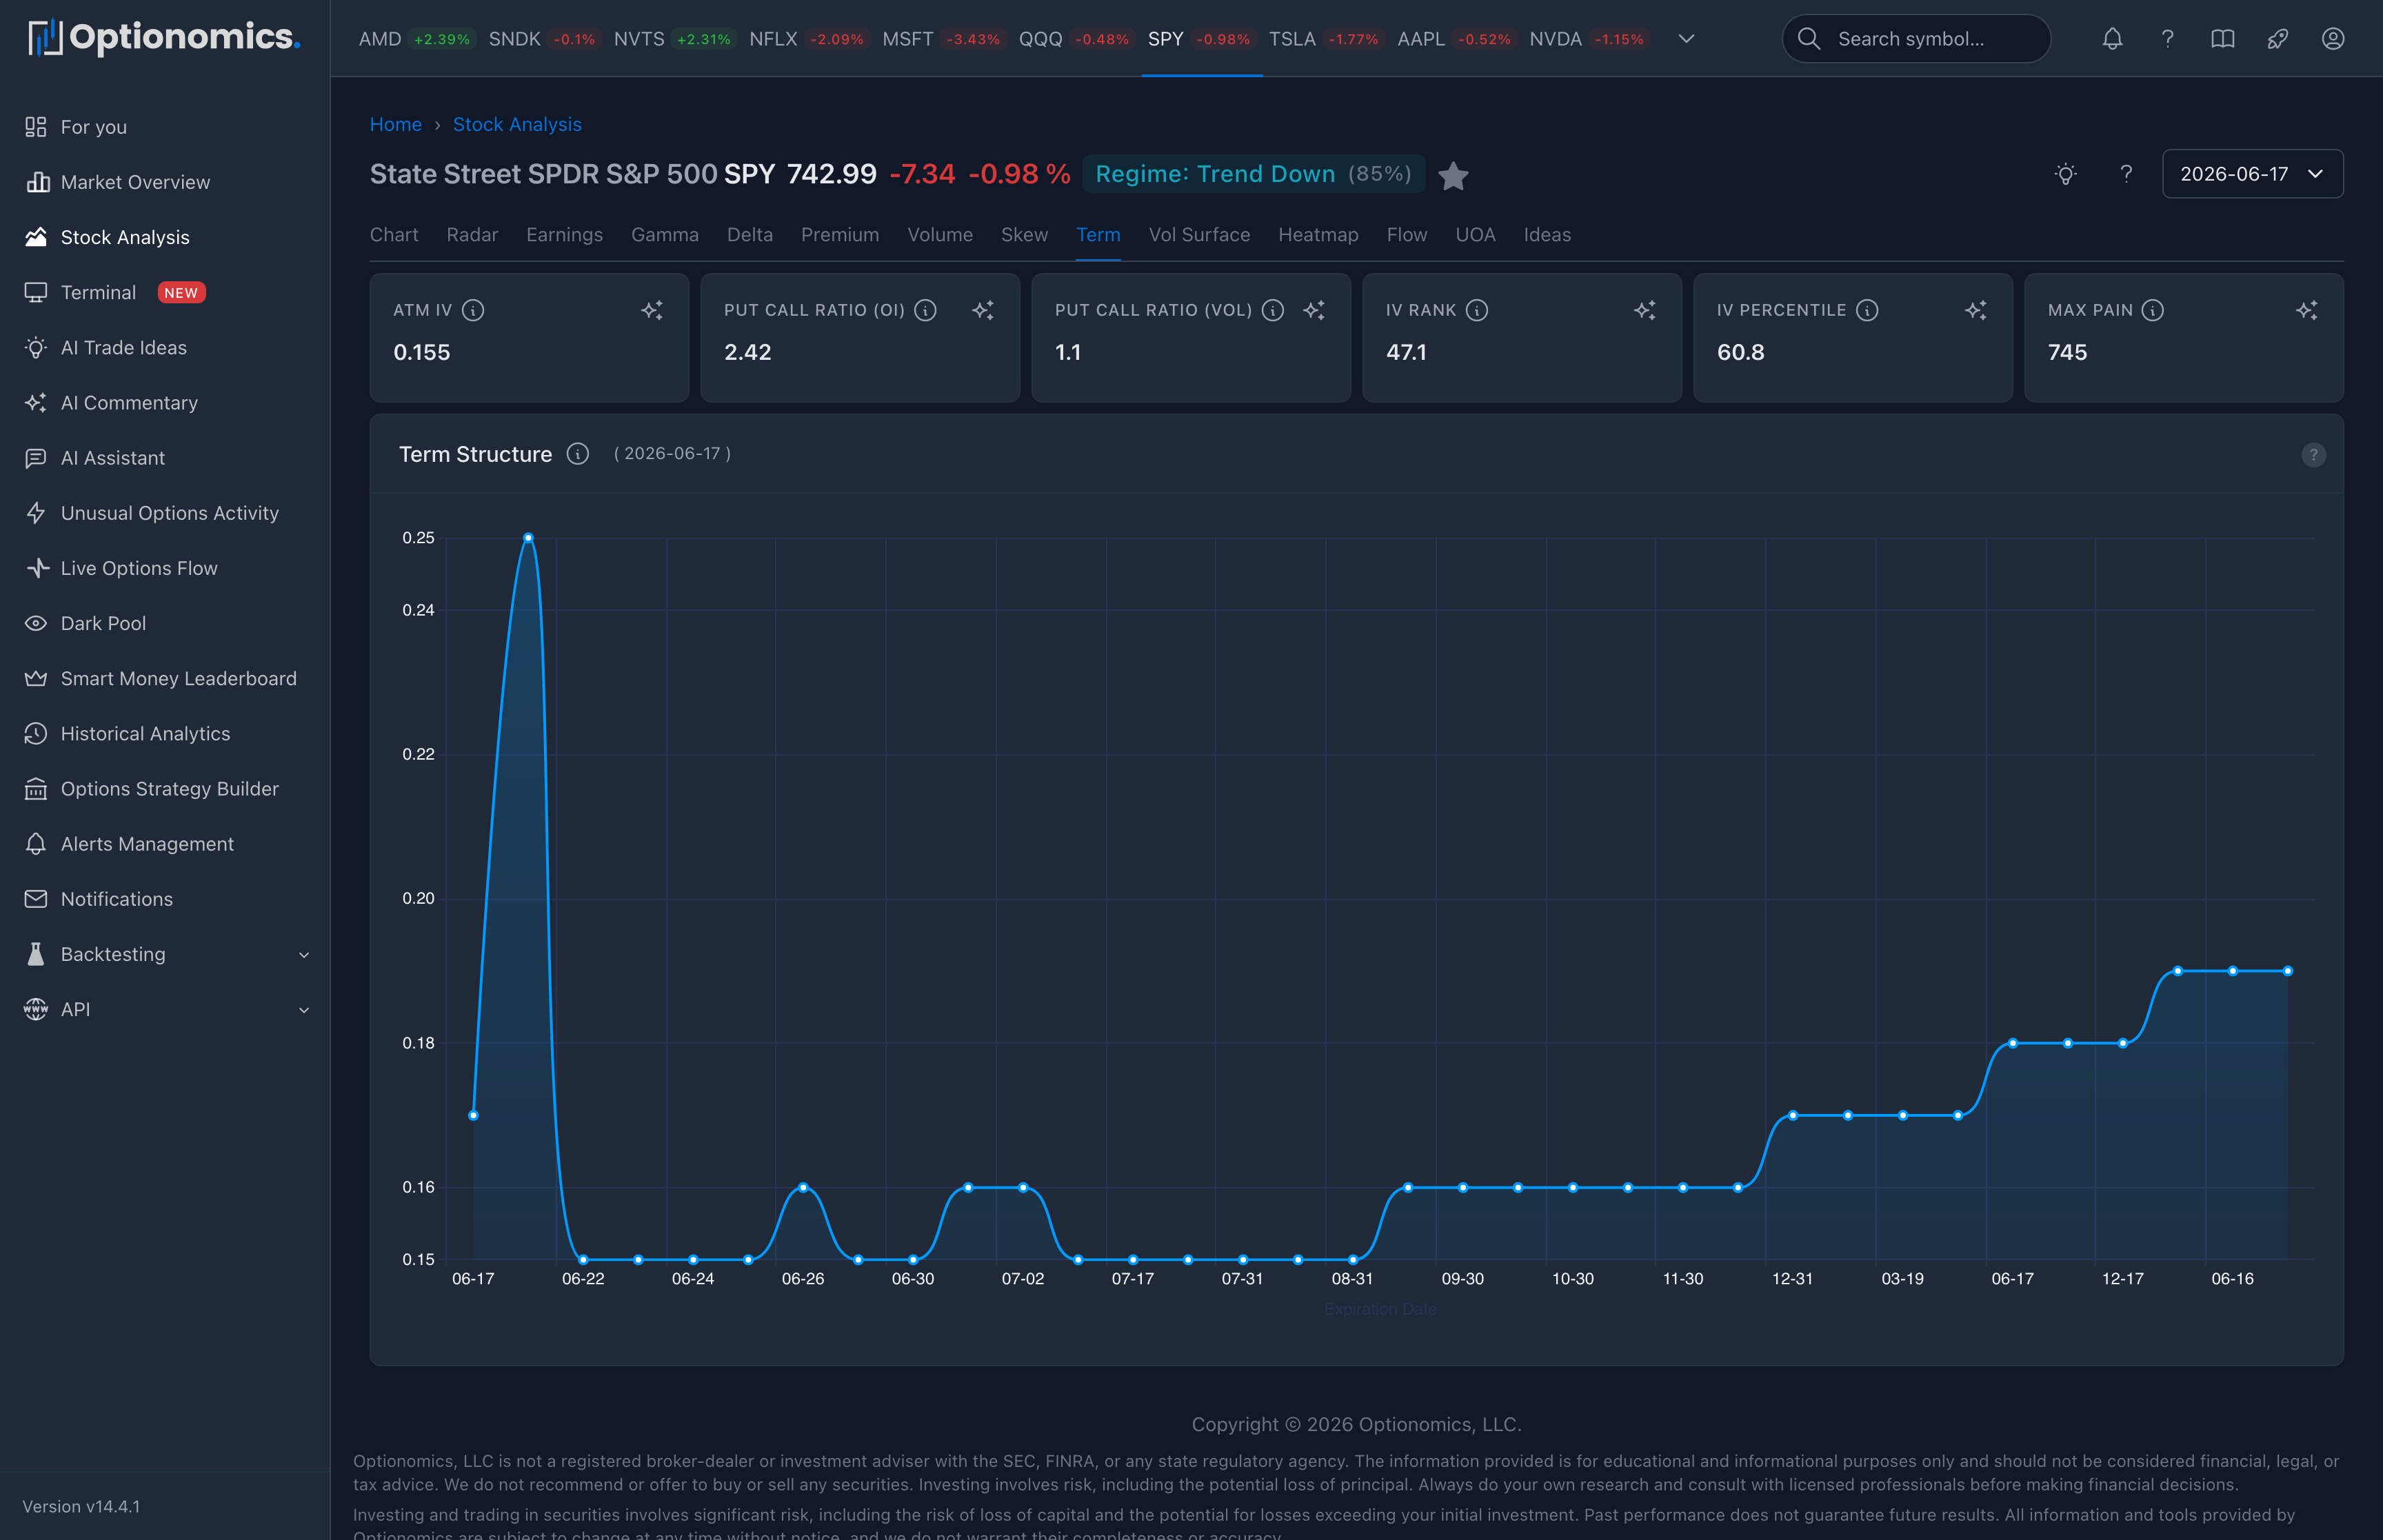The height and width of the screenshot is (1540, 2383).
Task: Click the Optionomics logo
Action: point(164,38)
